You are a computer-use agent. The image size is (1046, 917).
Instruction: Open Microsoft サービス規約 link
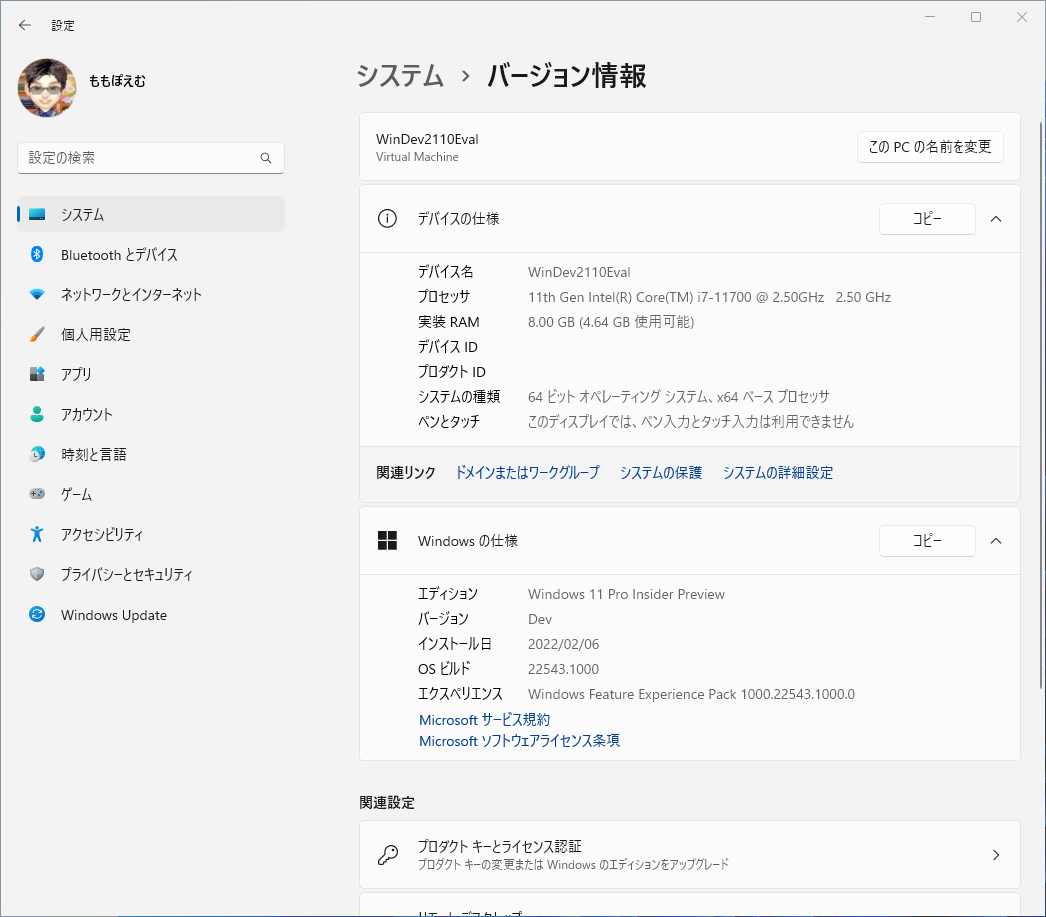484,720
